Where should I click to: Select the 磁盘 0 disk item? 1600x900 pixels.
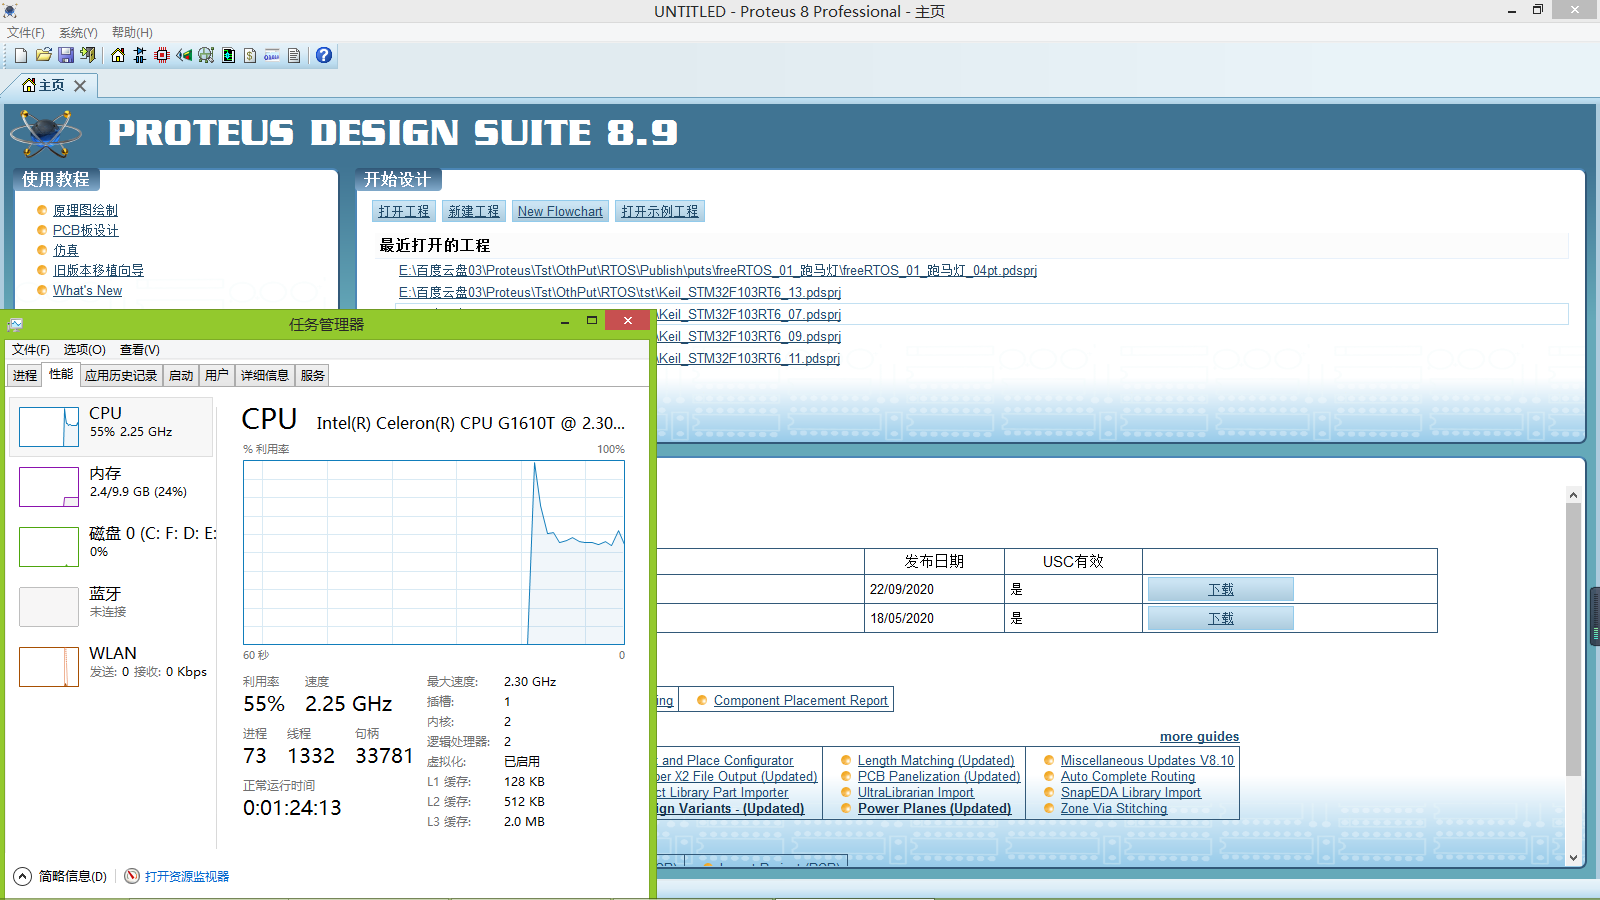(x=112, y=546)
